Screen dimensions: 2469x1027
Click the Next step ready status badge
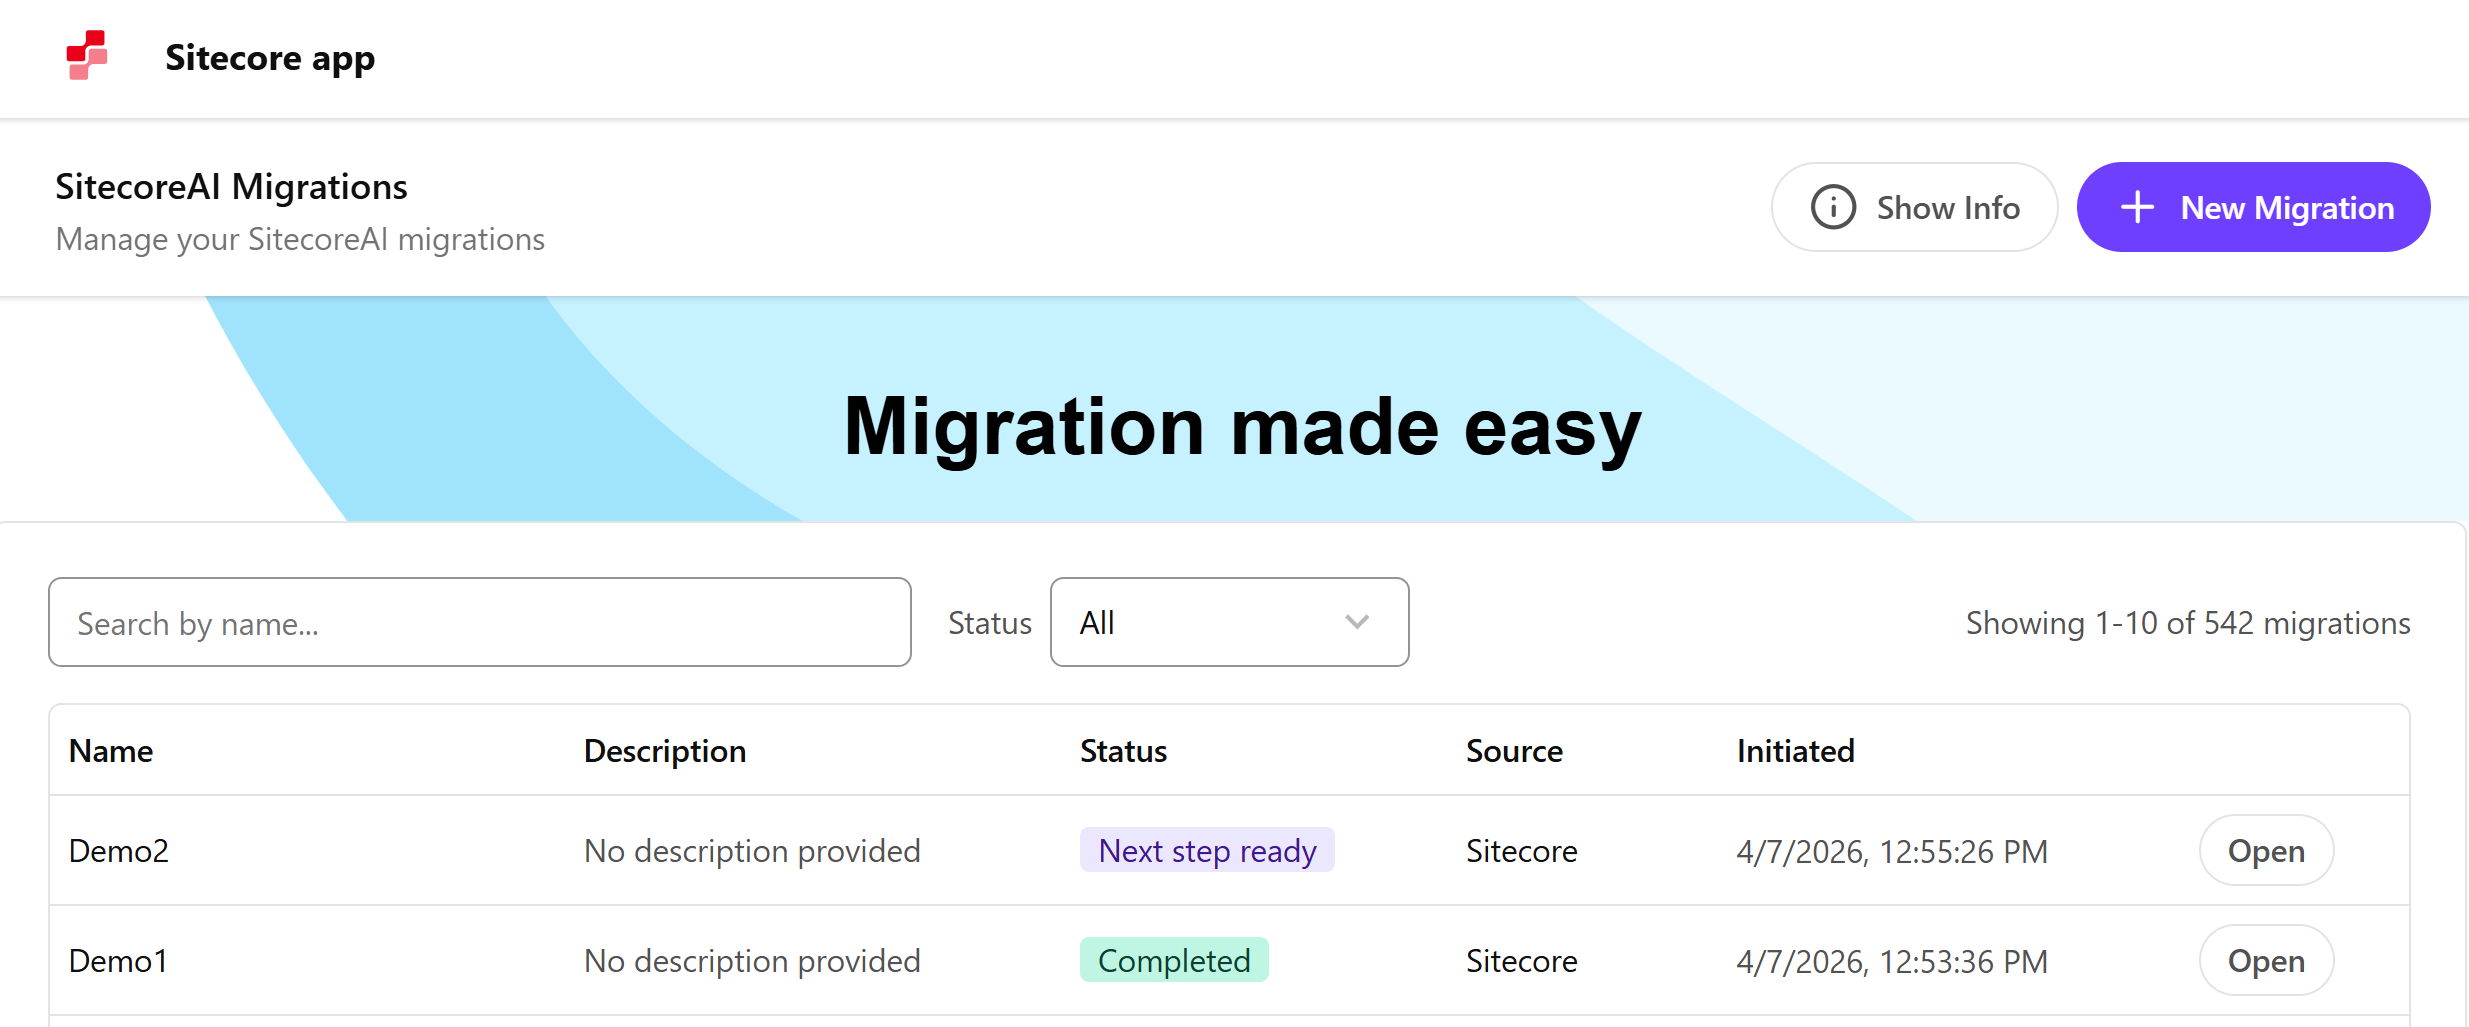point(1207,850)
